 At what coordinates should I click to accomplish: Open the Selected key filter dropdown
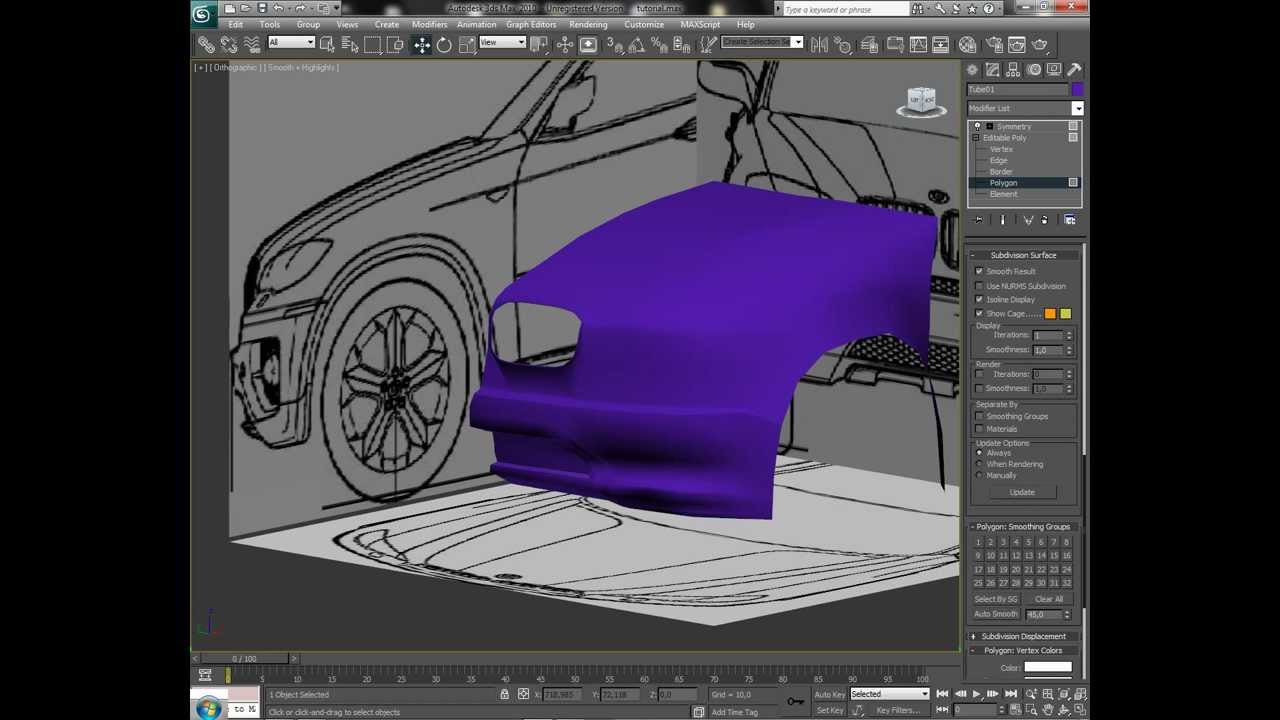tap(889, 694)
